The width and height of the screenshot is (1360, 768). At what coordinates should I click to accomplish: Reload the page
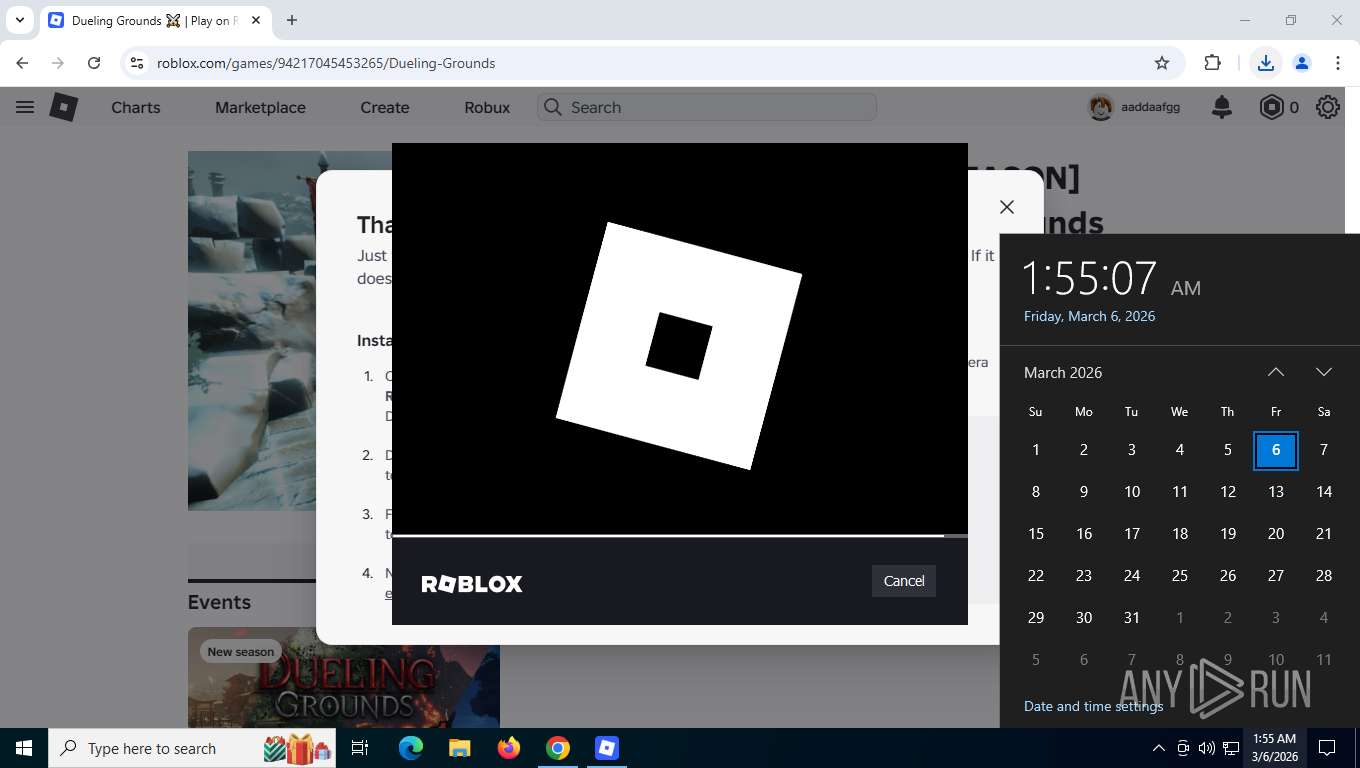click(94, 63)
